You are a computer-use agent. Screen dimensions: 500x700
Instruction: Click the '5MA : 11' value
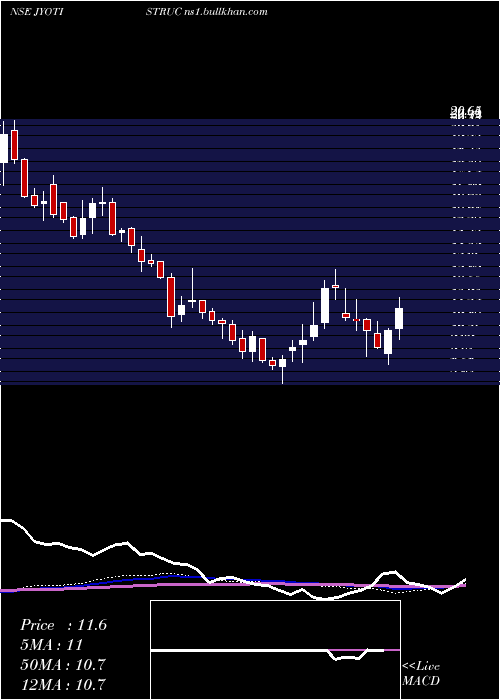click(x=52, y=645)
